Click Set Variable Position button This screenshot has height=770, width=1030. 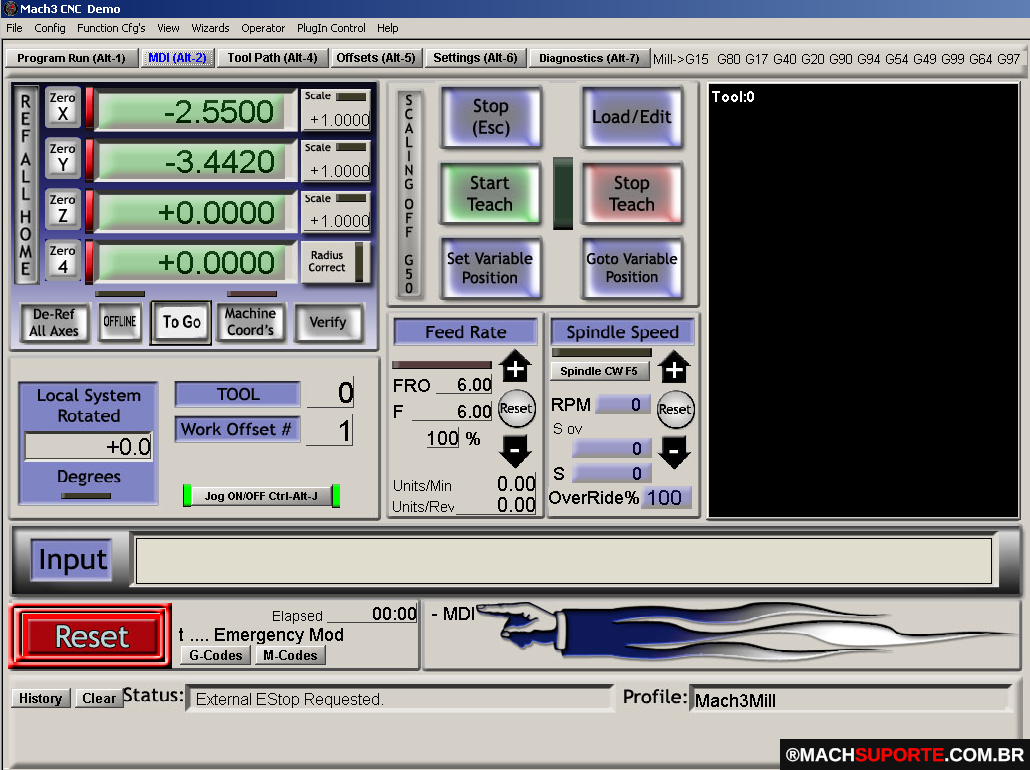point(490,268)
